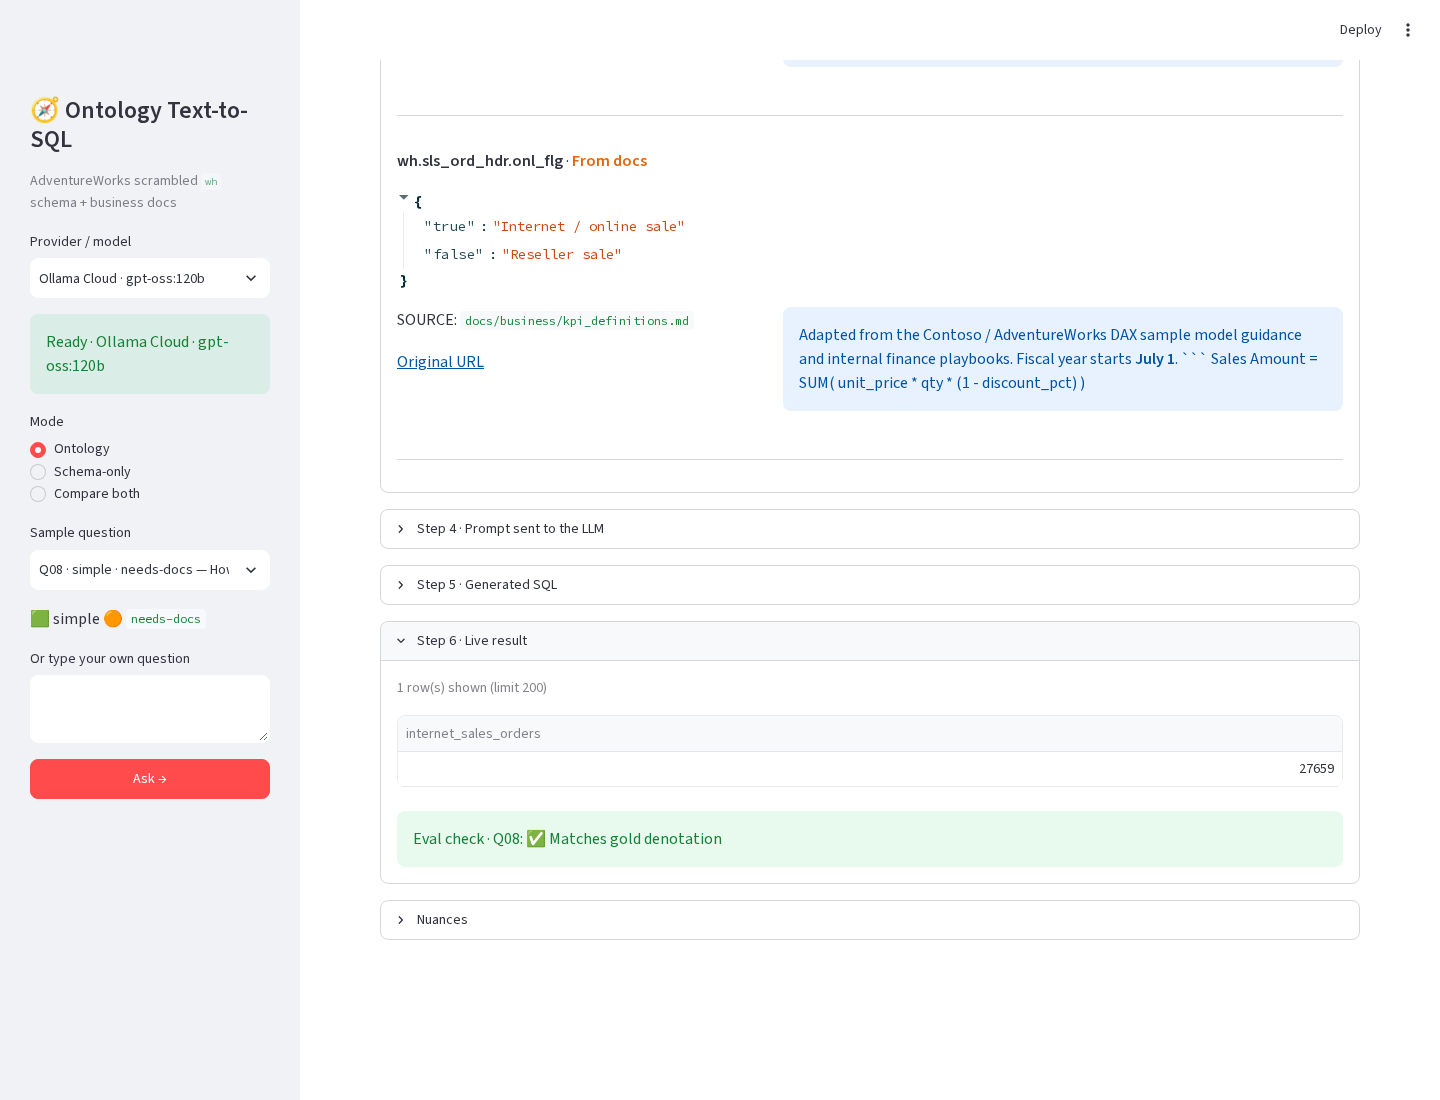
Task: Click the Deploy button
Action: click(x=1360, y=30)
